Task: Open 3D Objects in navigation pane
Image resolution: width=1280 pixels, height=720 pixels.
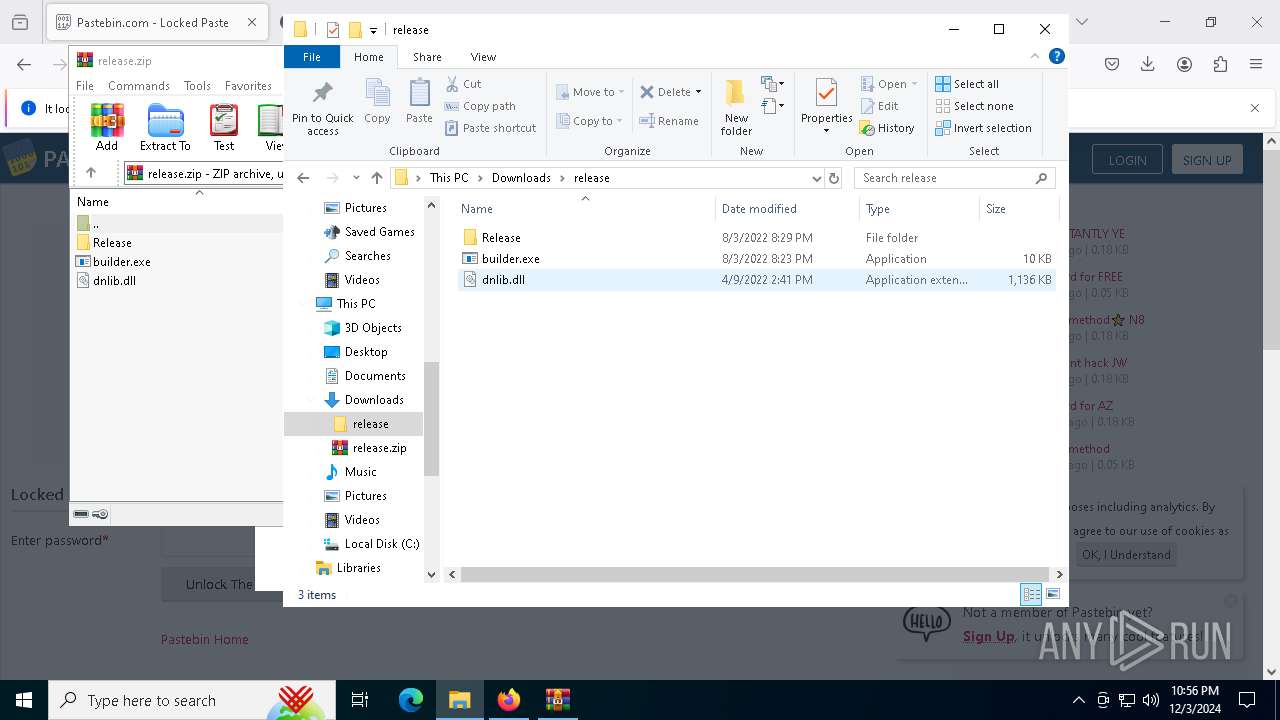Action: point(363,328)
